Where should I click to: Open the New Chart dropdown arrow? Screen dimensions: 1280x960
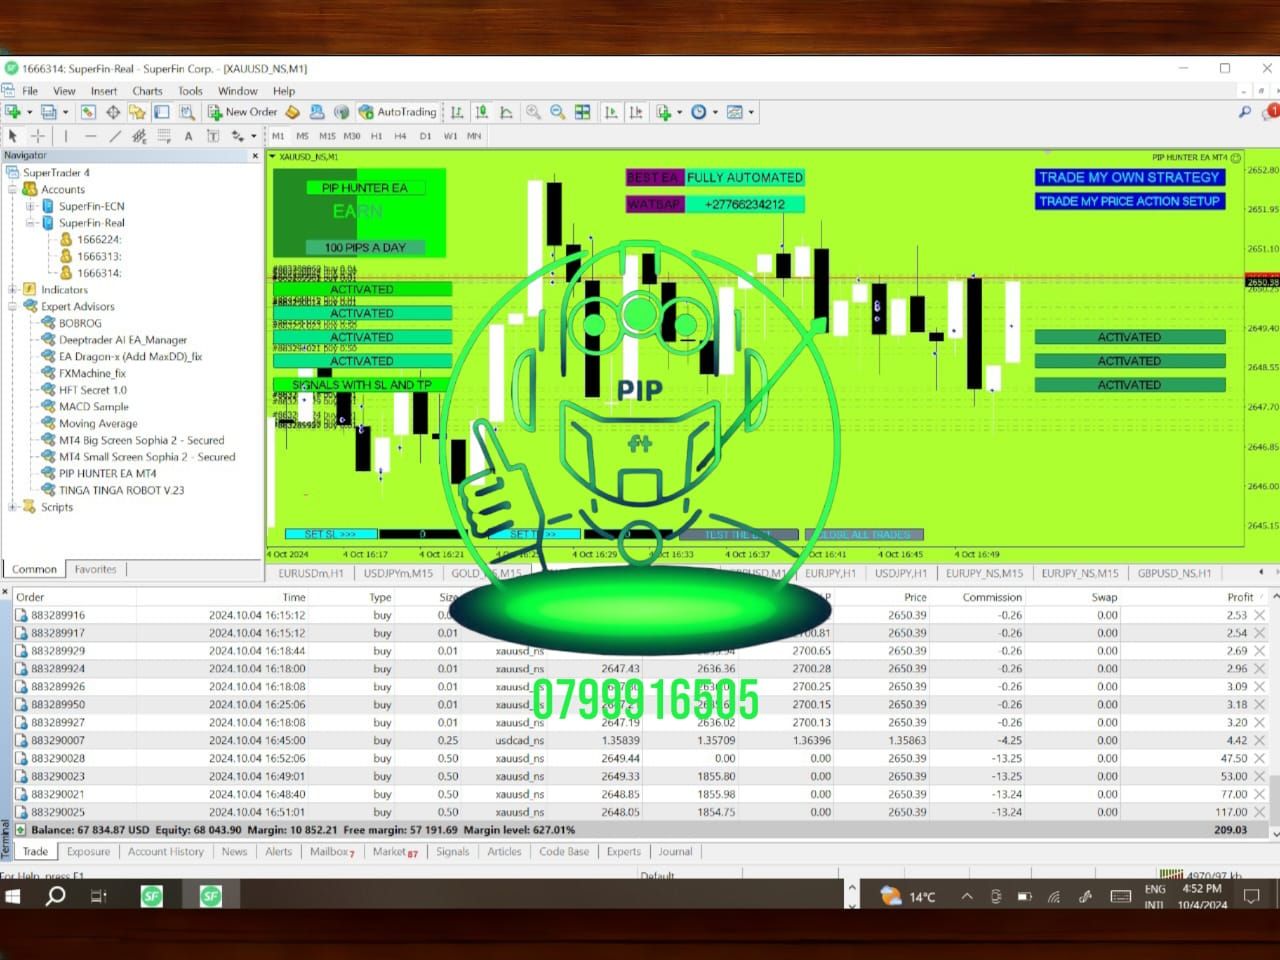pyautogui.click(x=29, y=112)
